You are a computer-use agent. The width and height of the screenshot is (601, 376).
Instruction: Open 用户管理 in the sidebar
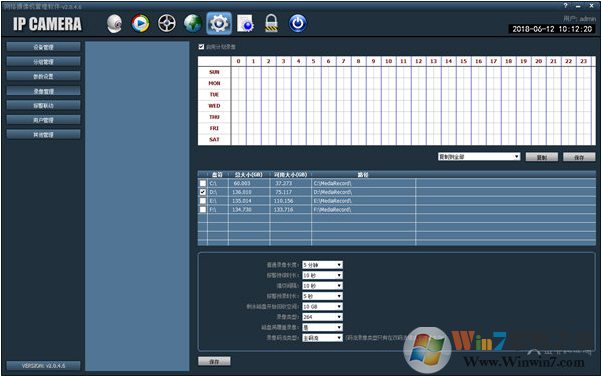coord(43,120)
